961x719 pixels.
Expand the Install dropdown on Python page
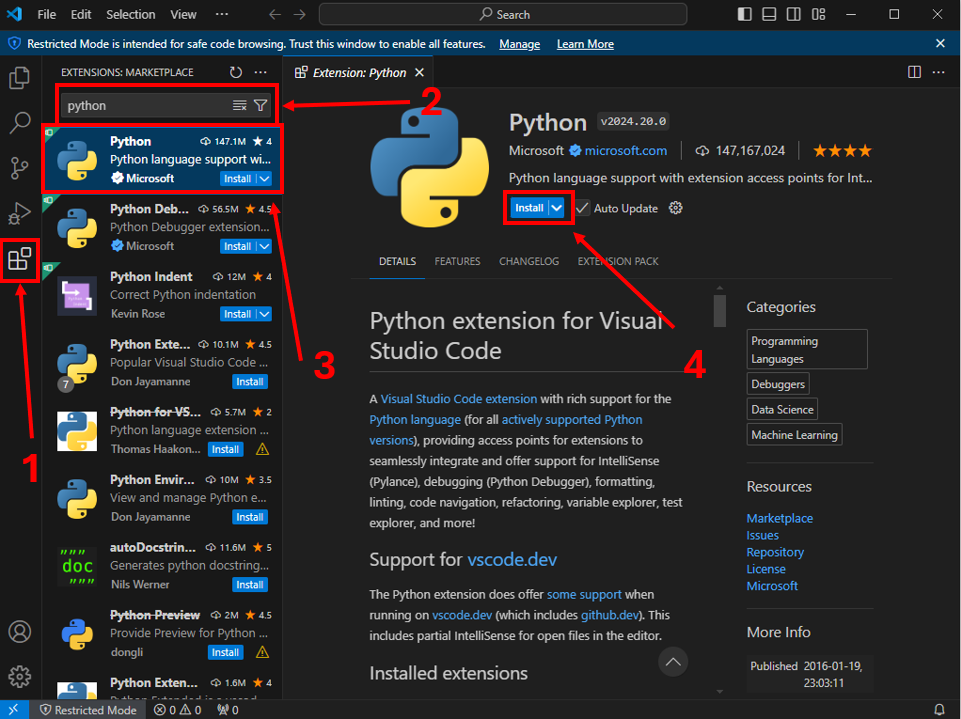pos(556,208)
